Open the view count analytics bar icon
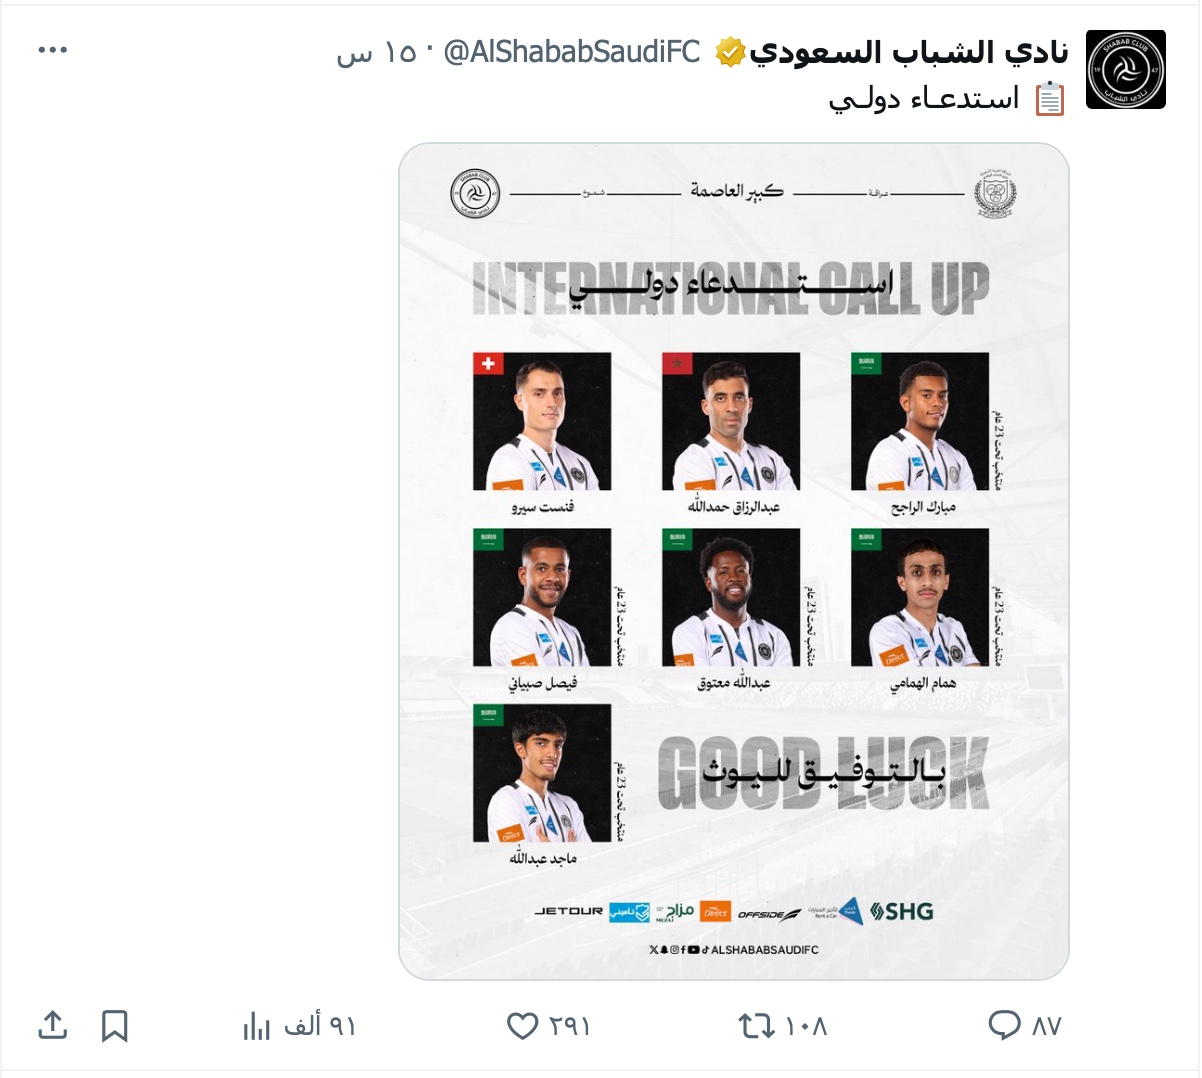The width and height of the screenshot is (1202, 1078). click(257, 1025)
